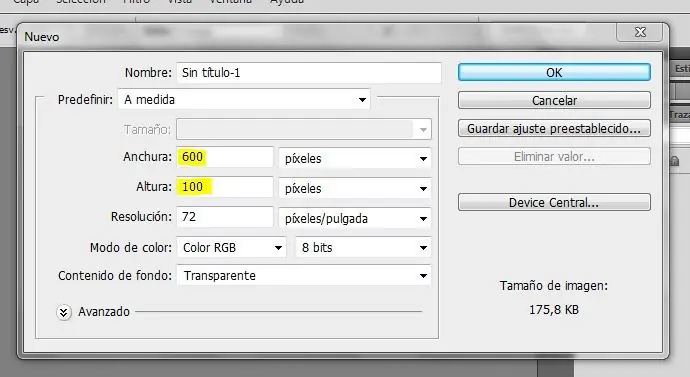The image size is (690, 377).
Task: Click the Resolución field with 72
Action: tap(225, 217)
